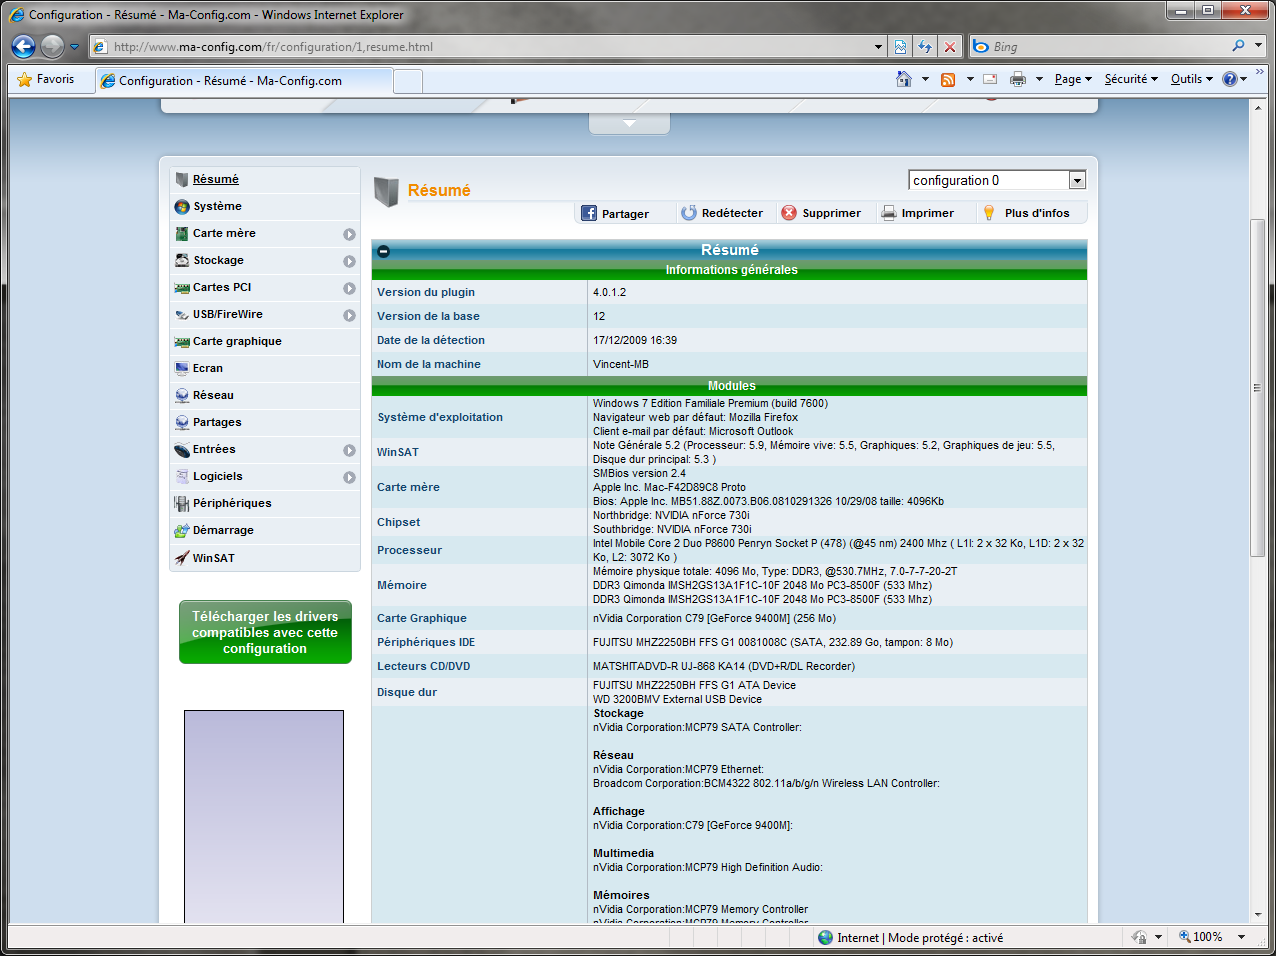1276x956 pixels.
Task: Click the Bing search magnifier icon
Action: tap(1238, 46)
